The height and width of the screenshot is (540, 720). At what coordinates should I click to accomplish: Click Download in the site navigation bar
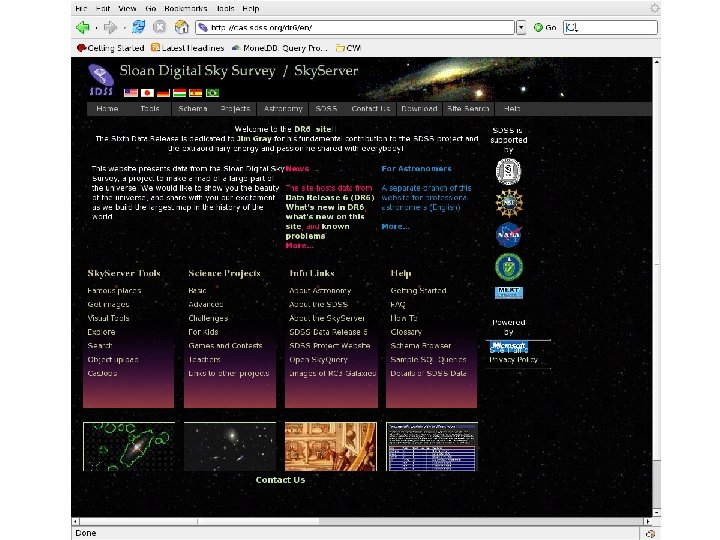[419, 109]
